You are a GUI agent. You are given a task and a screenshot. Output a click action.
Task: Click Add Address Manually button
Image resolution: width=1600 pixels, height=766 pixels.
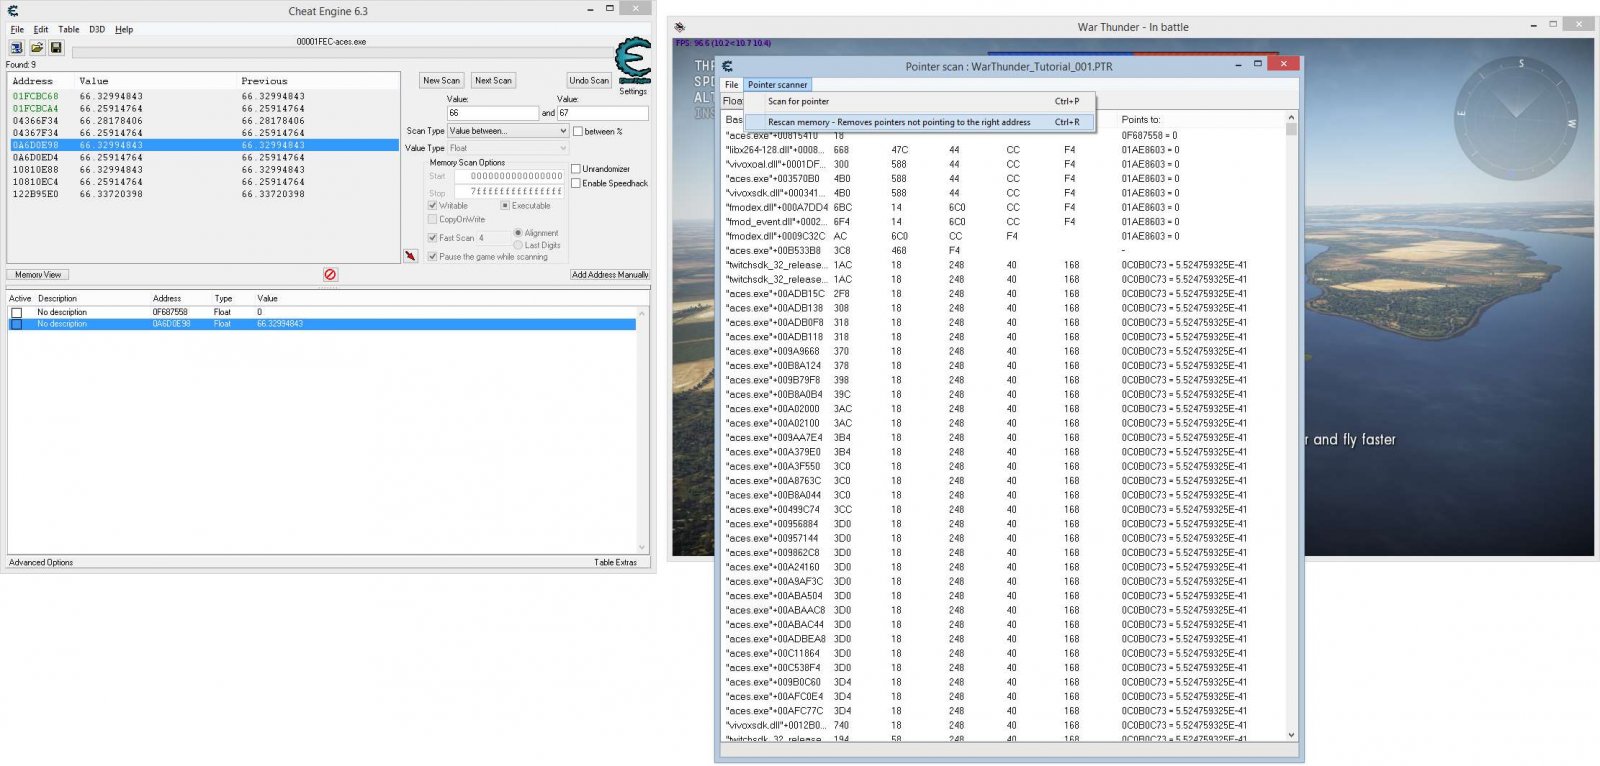click(x=610, y=274)
